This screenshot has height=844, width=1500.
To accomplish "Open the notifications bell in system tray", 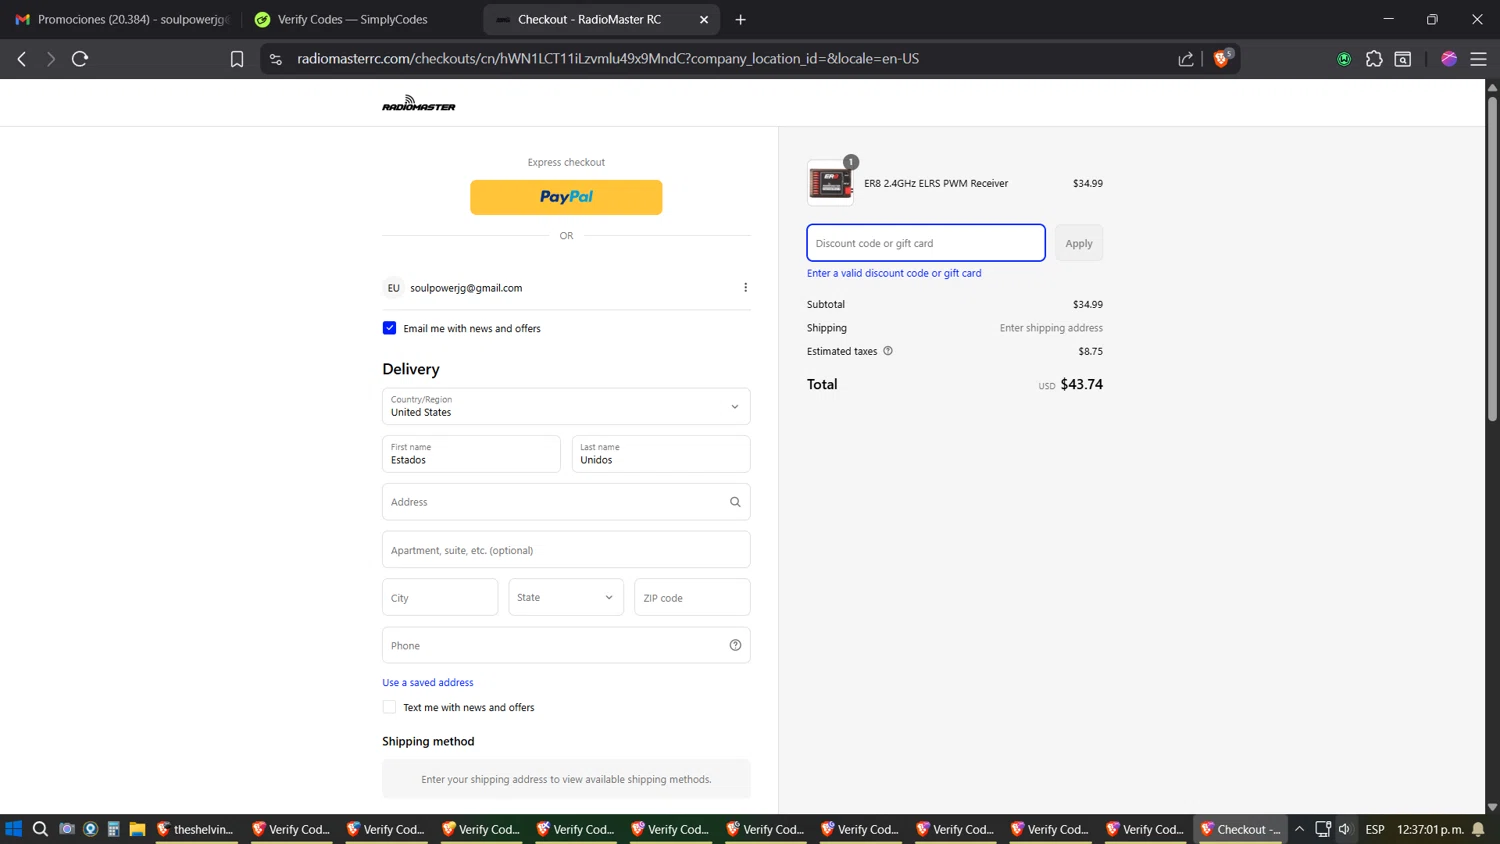I will (x=1478, y=829).
